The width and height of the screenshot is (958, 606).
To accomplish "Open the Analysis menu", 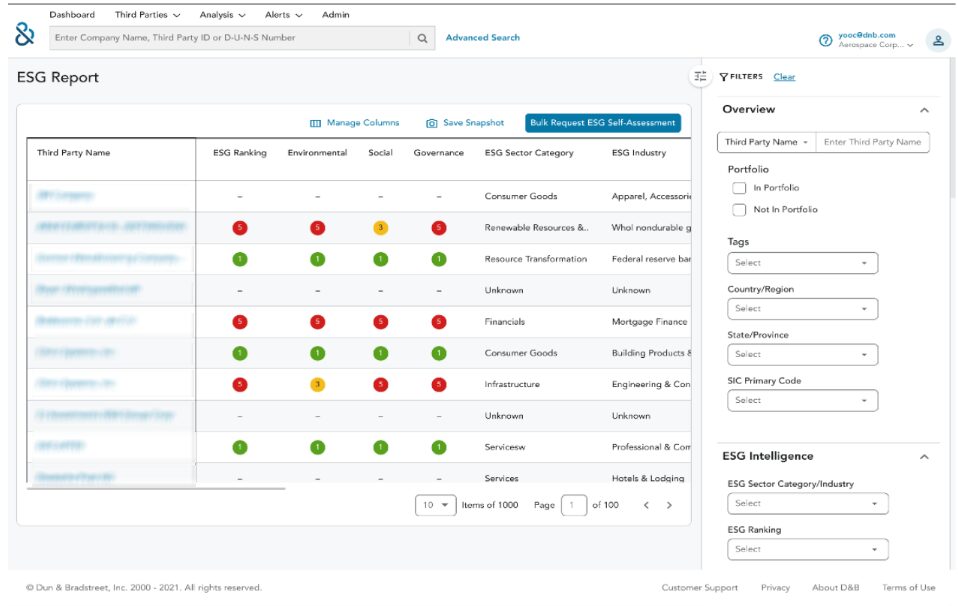I will click(222, 15).
